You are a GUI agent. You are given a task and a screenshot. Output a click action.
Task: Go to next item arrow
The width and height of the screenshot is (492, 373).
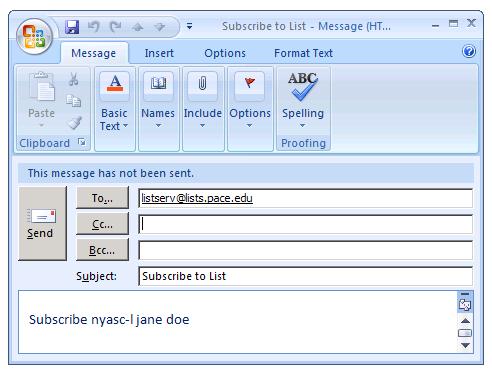click(160, 27)
